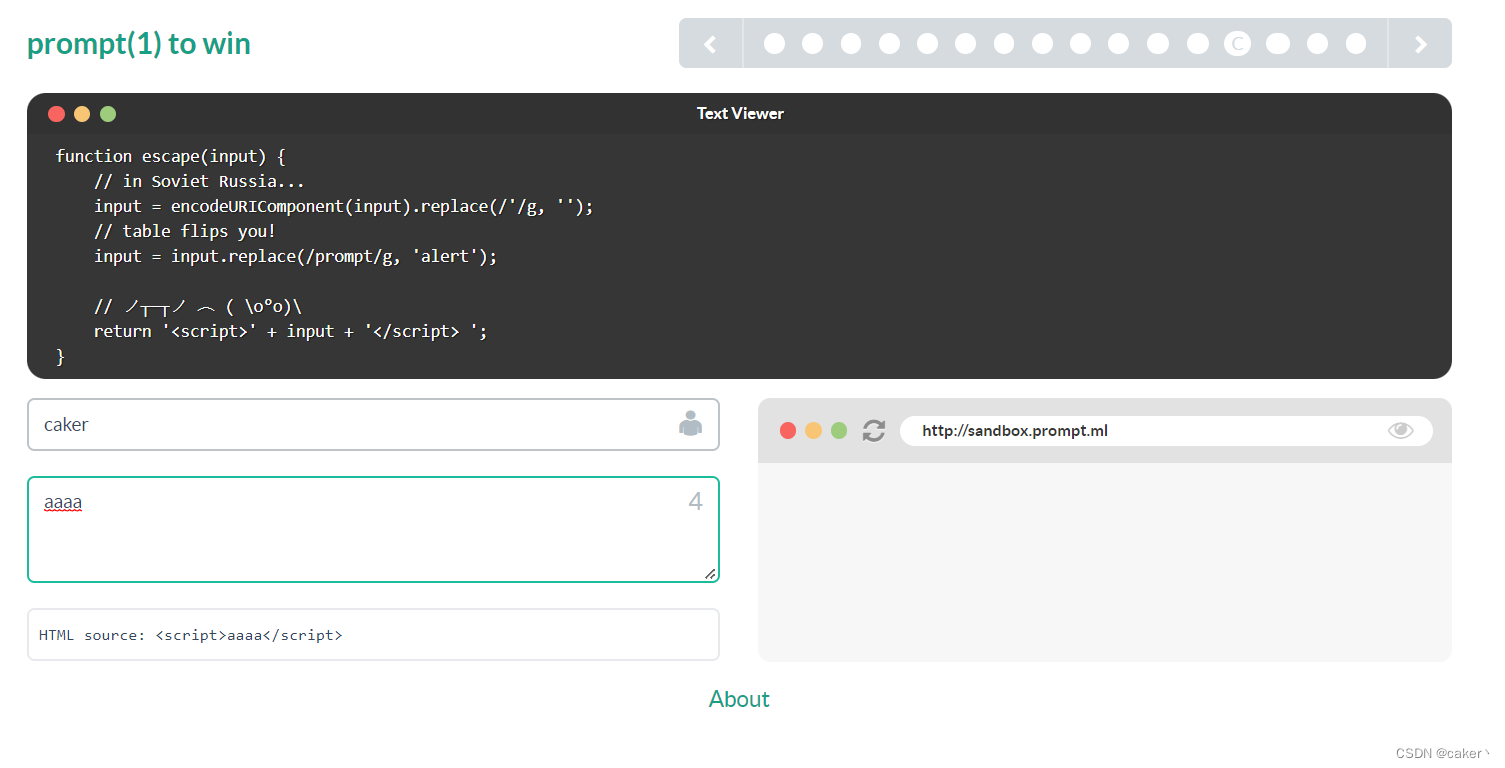Viewport: 1505px width, 768px height.
Task: Click the table-flip emoticon comment line
Action: (198, 306)
